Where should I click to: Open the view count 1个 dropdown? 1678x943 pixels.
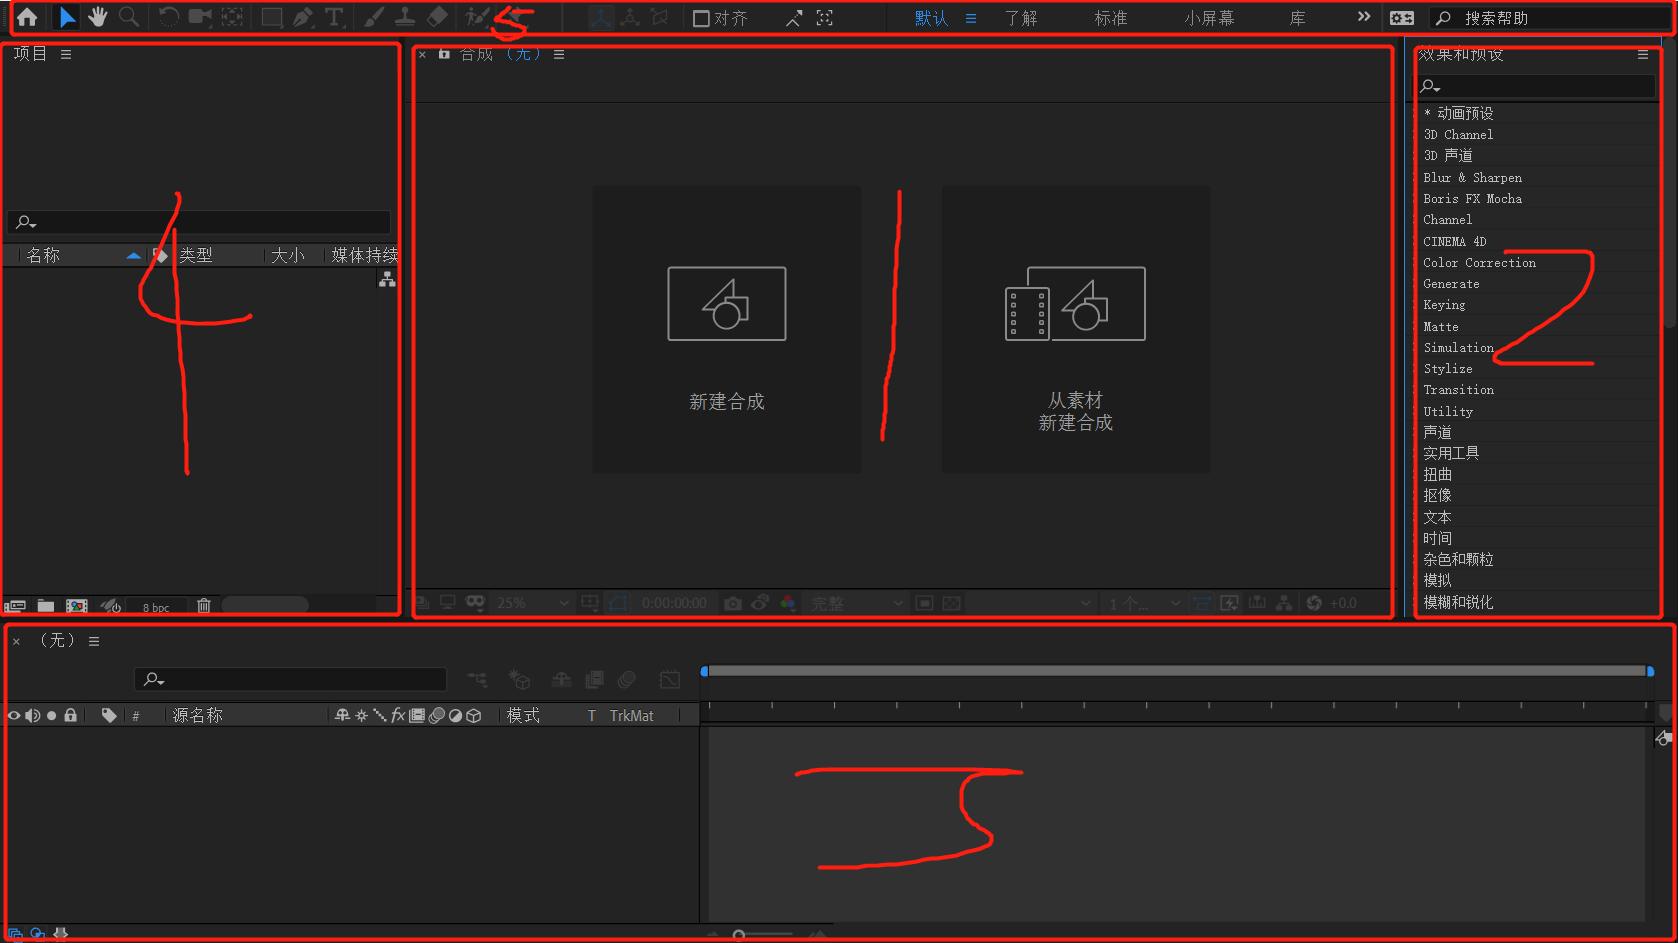(1144, 603)
